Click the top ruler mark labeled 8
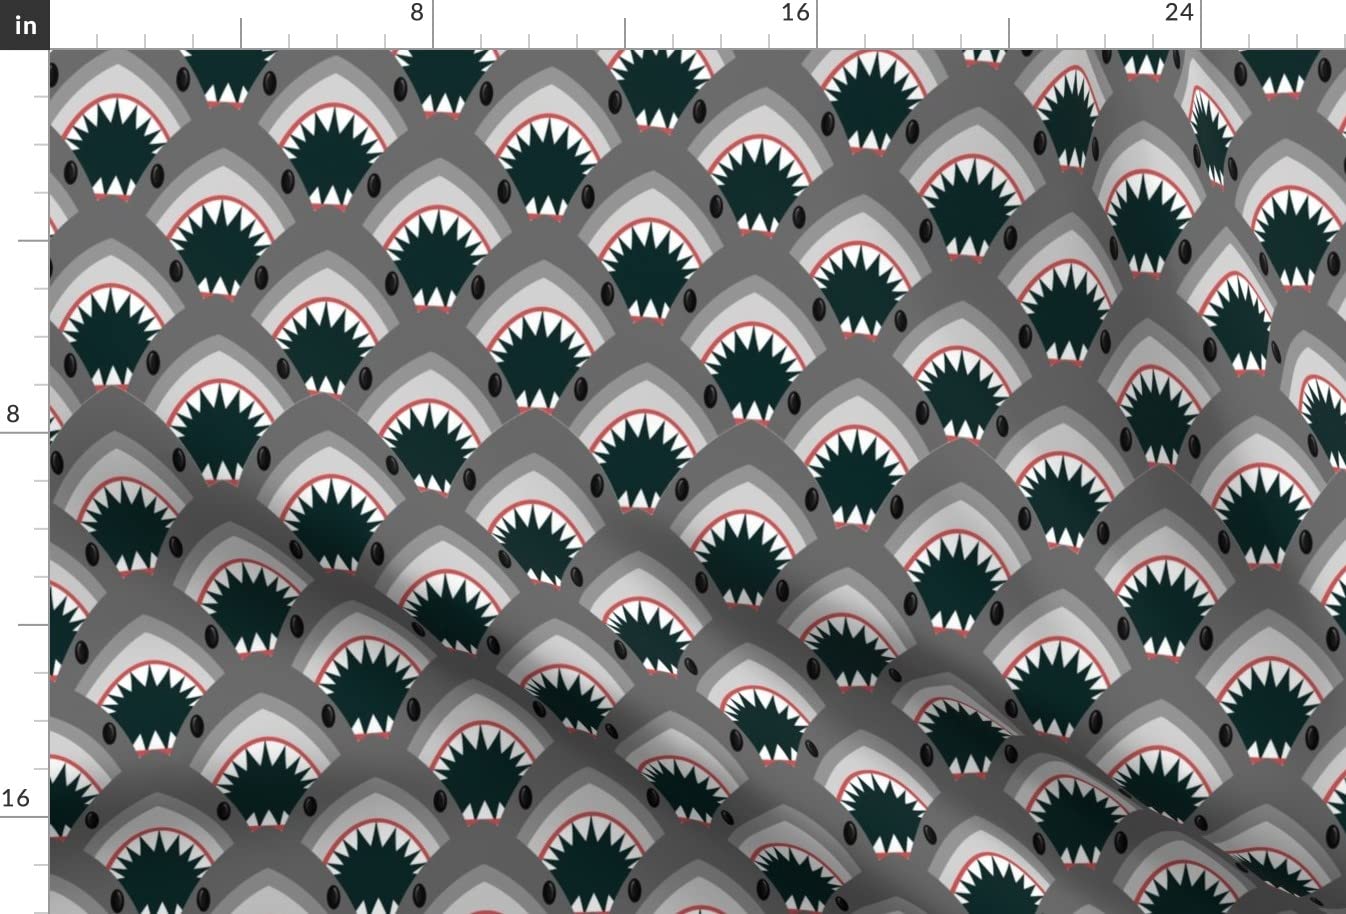The height and width of the screenshot is (914, 1346). [417, 13]
